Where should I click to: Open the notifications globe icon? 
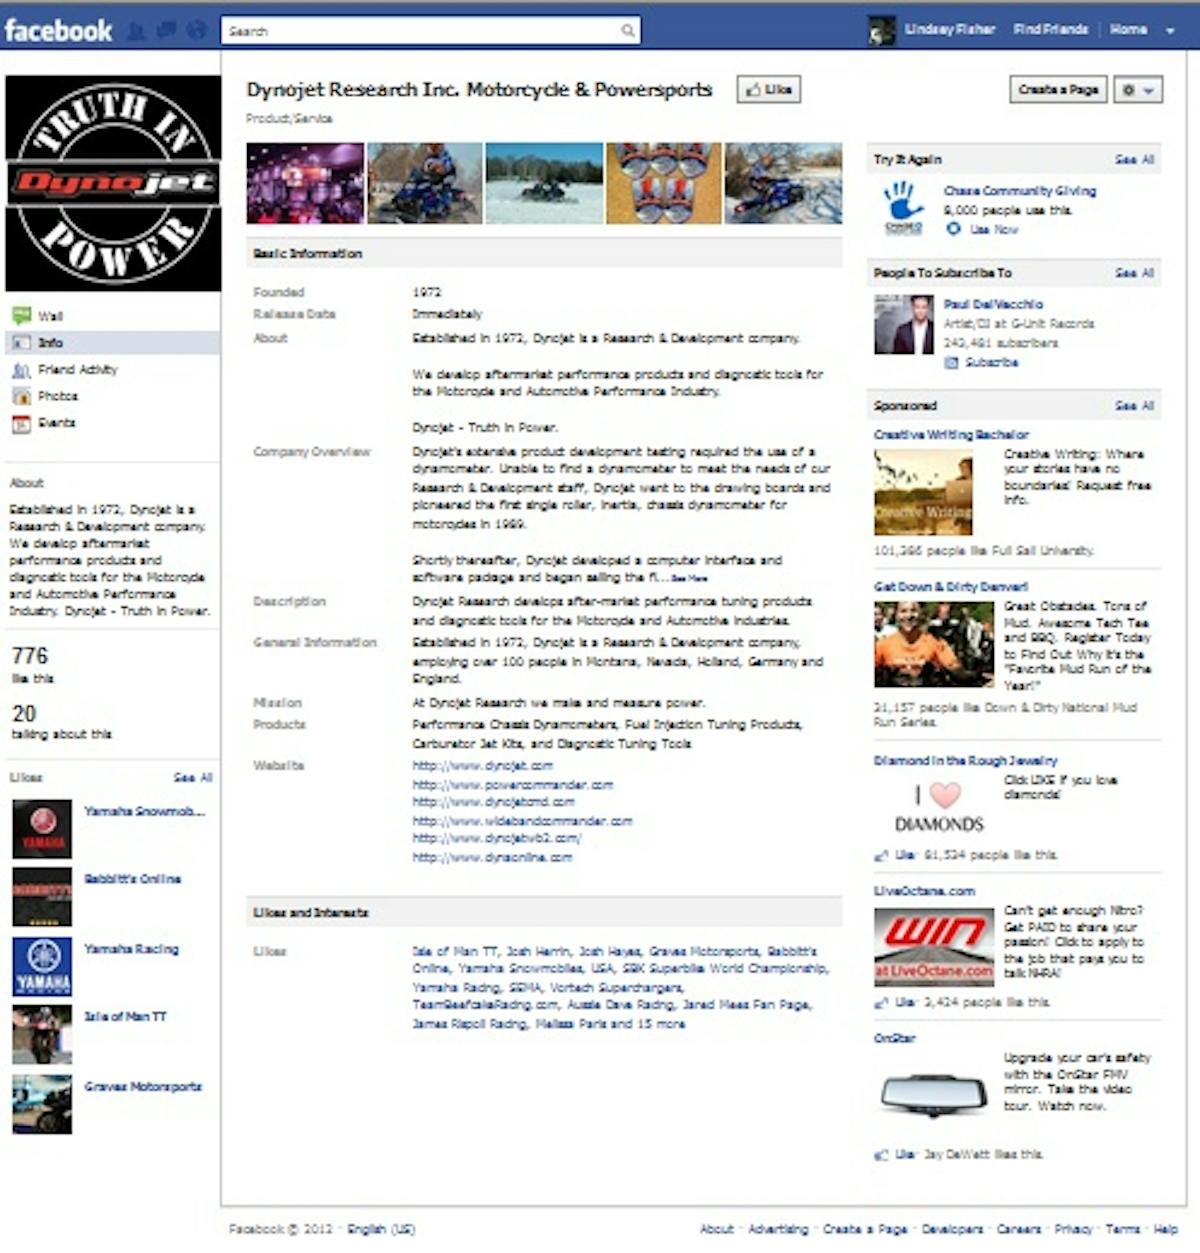point(196,31)
